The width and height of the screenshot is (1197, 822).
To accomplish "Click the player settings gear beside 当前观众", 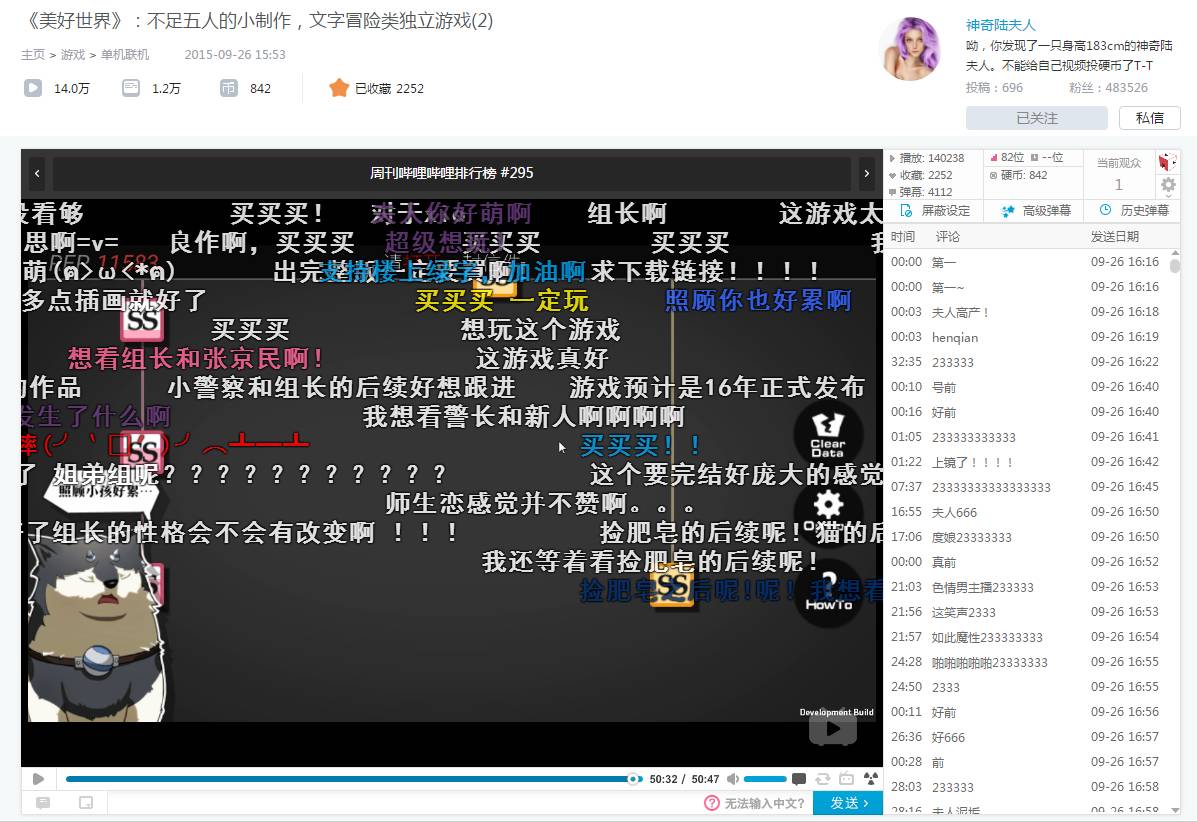I will (1167, 185).
